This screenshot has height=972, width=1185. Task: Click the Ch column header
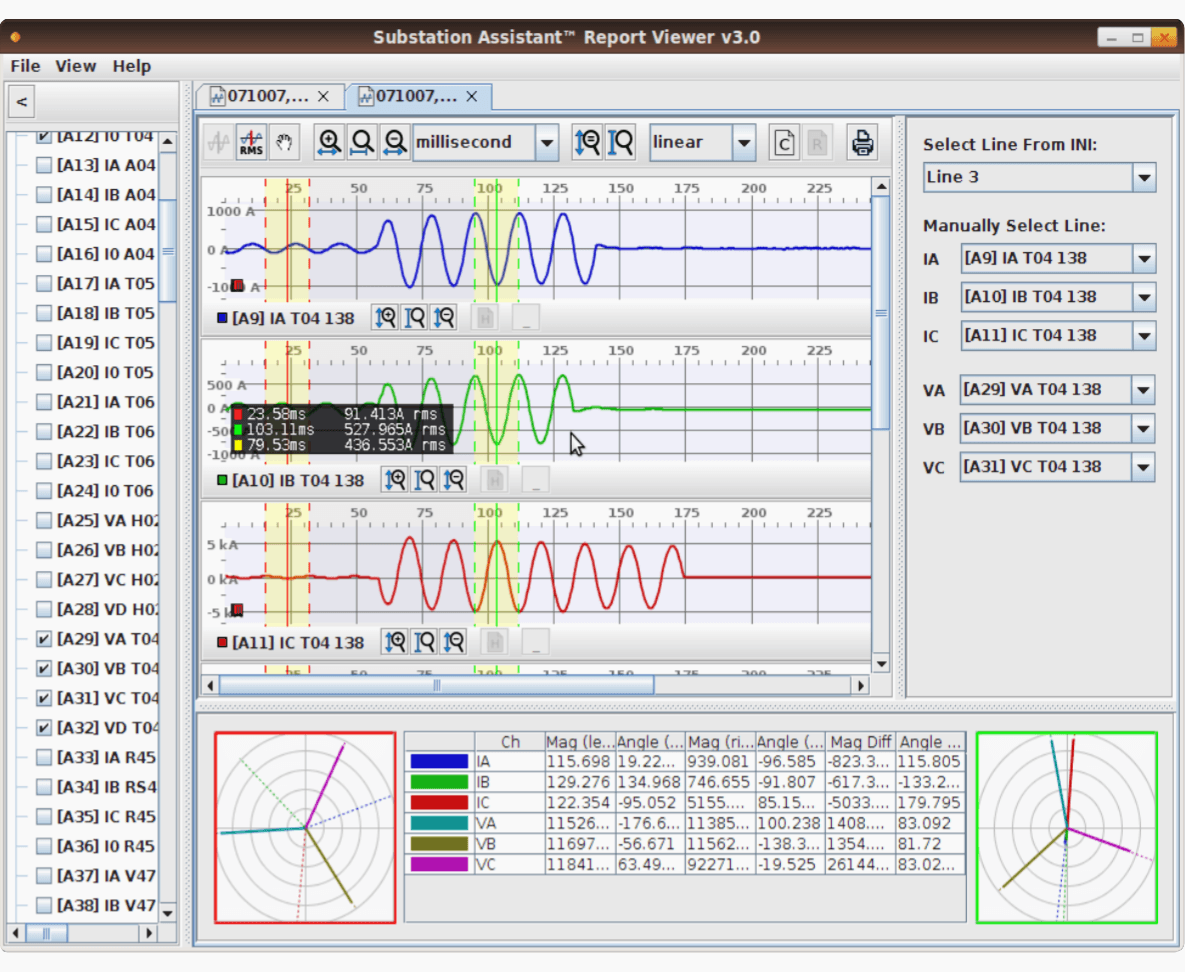point(510,741)
